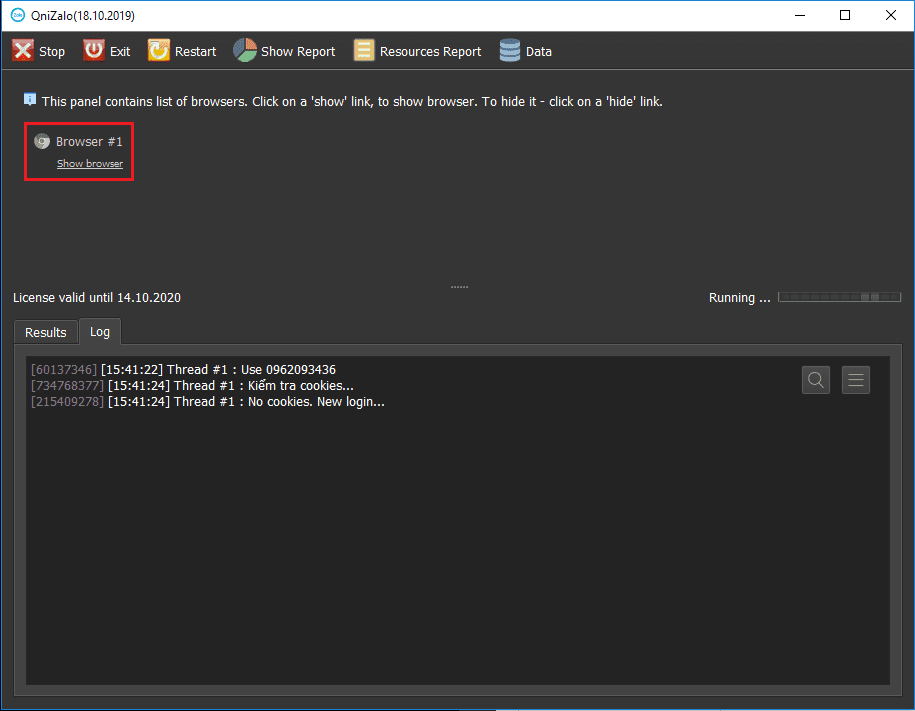Open the Resources Report

tap(417, 51)
